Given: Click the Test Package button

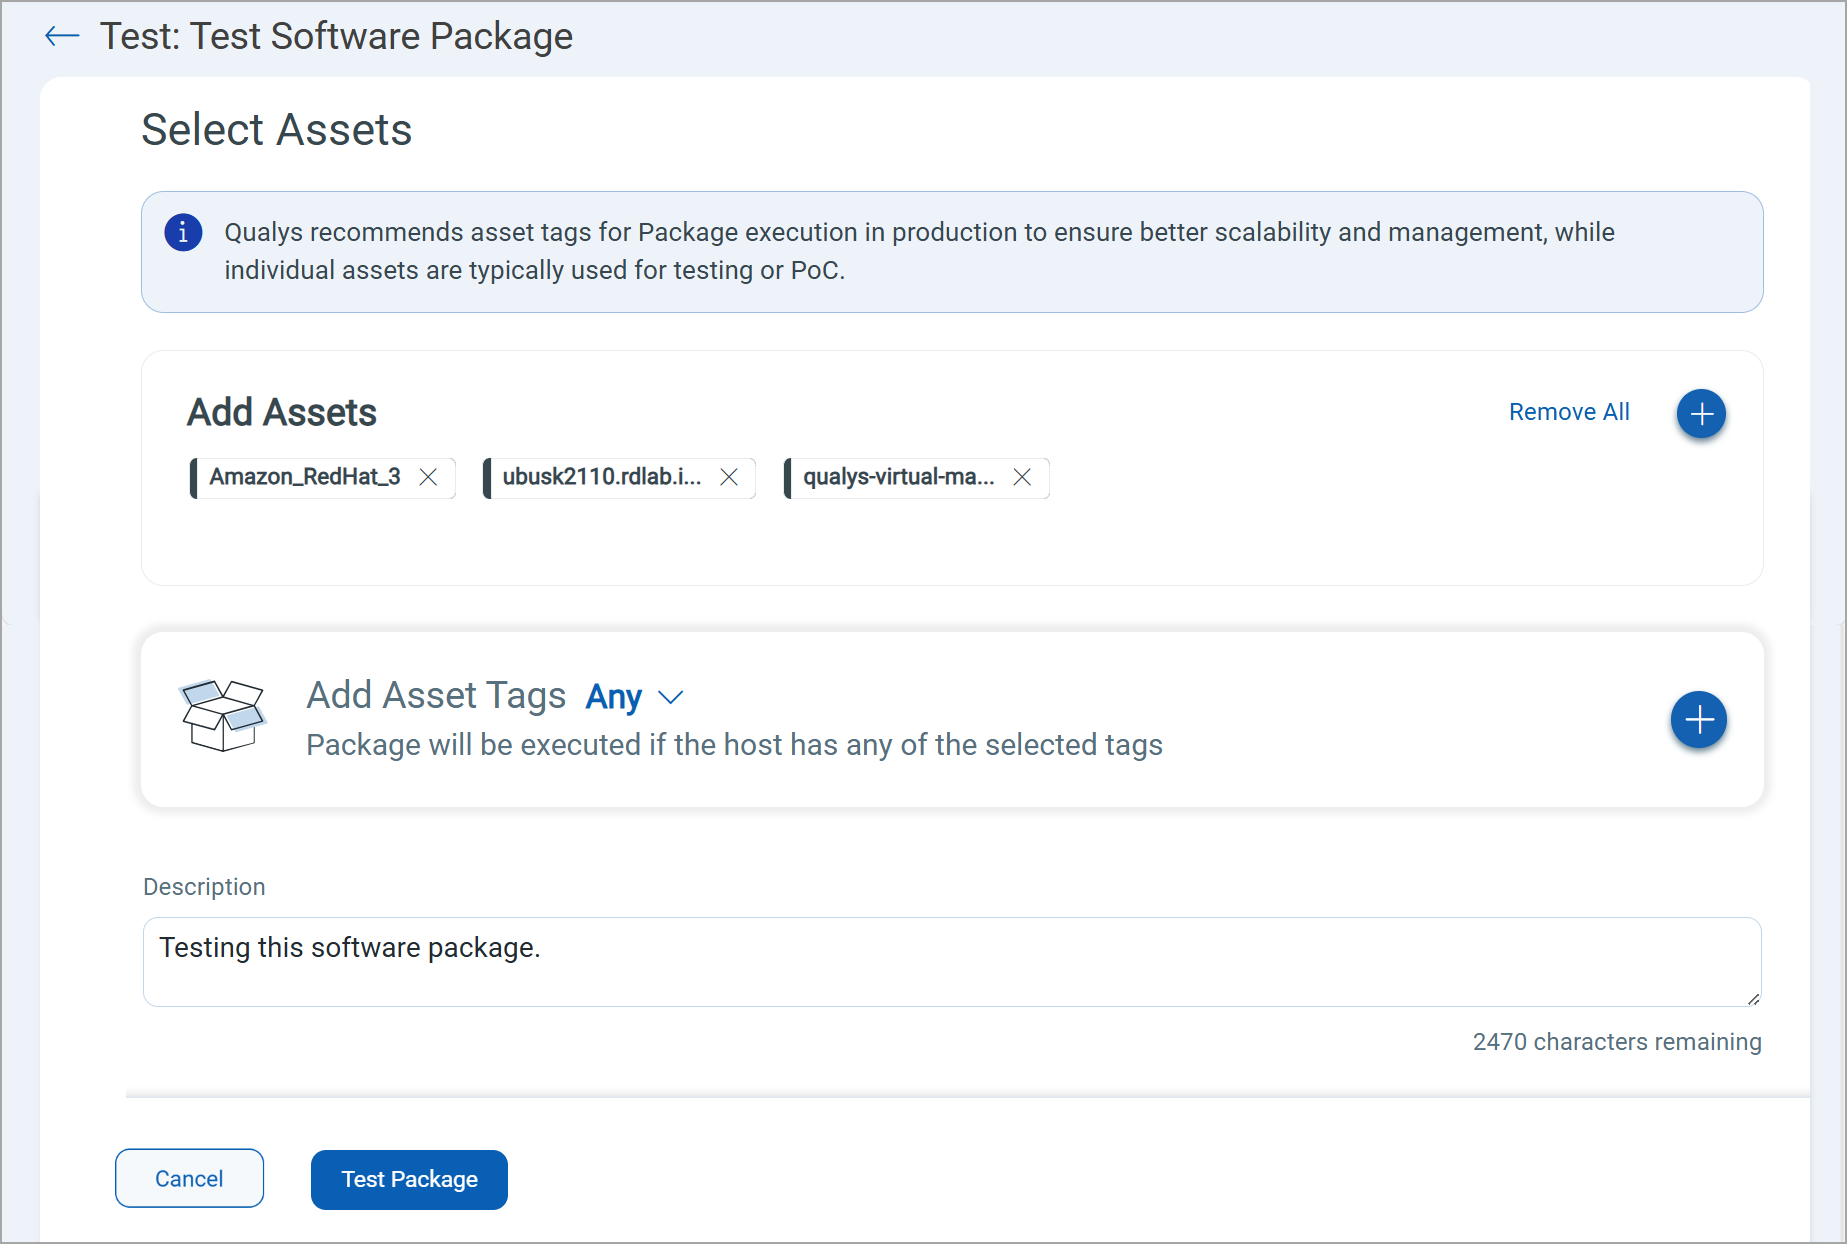Looking at the screenshot, I should tap(409, 1180).
